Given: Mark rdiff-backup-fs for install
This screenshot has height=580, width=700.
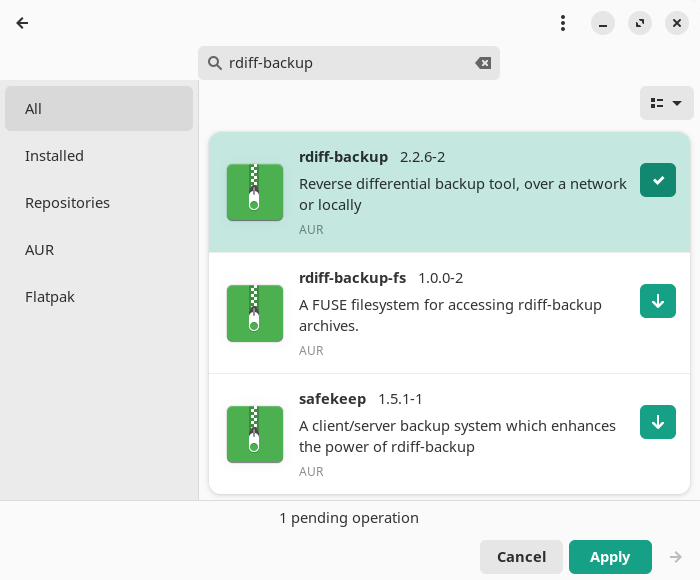Looking at the screenshot, I should click(x=658, y=301).
